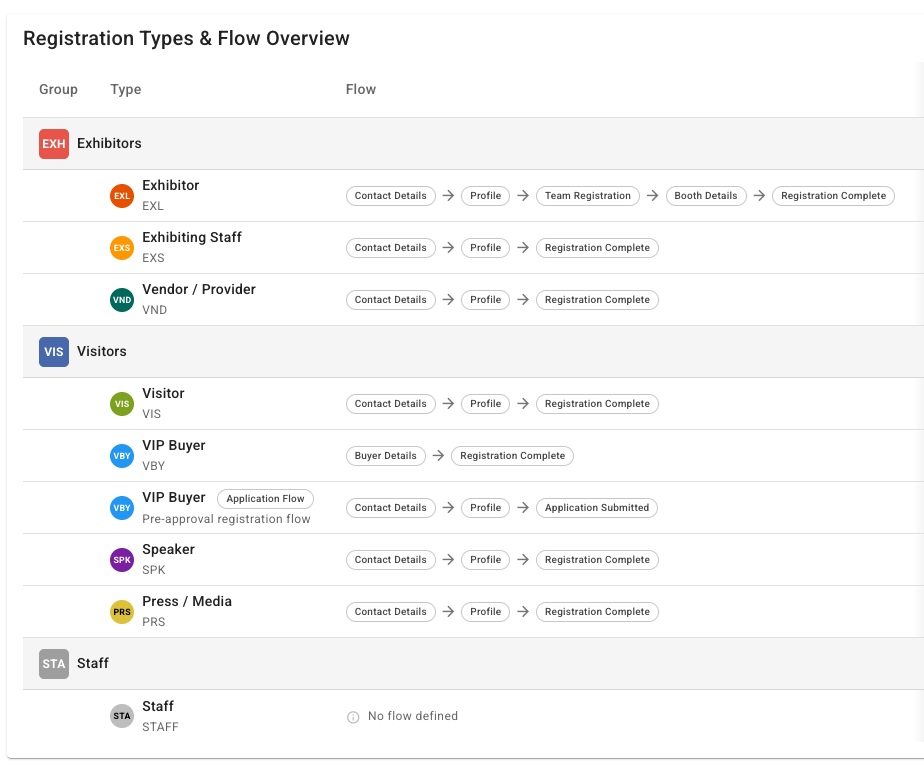Open Profile step for Press / Media
The image size is (924, 766).
pos(486,612)
